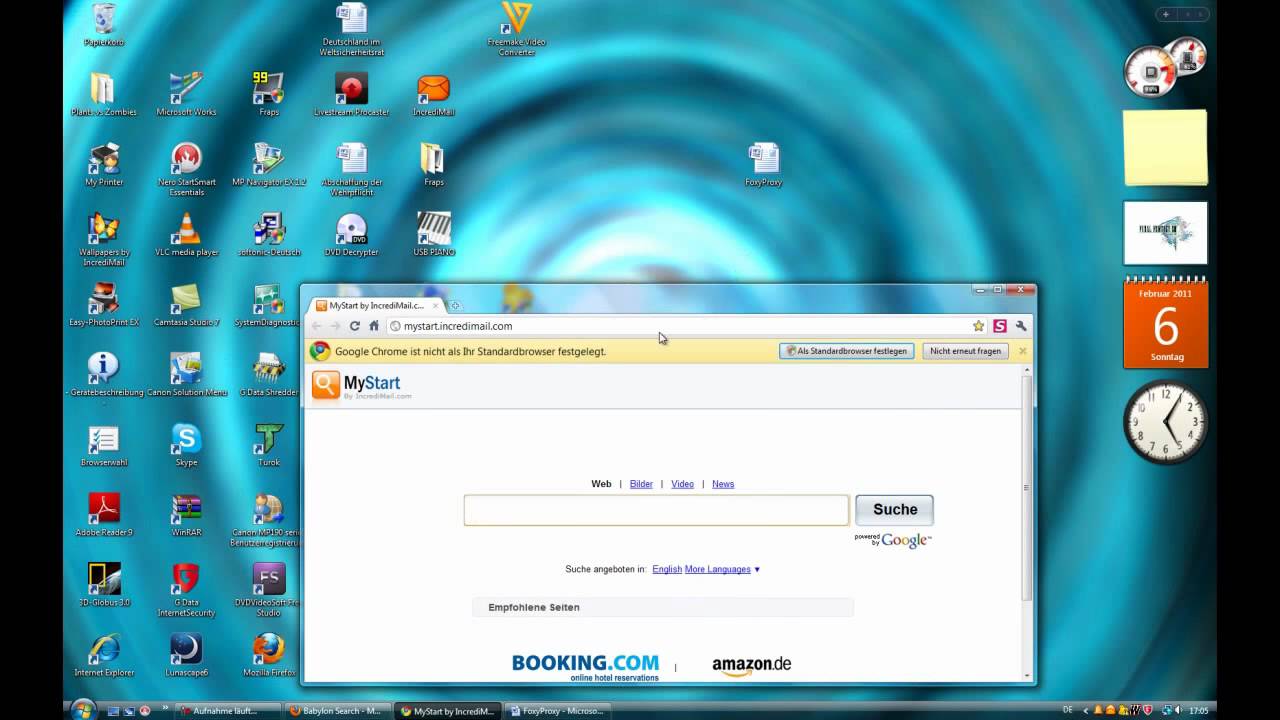Open Easy-PhotoPrint EX from the desktop
This screenshot has height=720, width=1280.
point(104,304)
